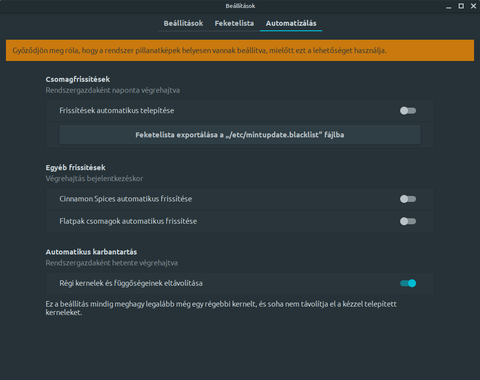Click the Automatikus karbantartás section heading
480x380 pixels.
(x=91, y=252)
